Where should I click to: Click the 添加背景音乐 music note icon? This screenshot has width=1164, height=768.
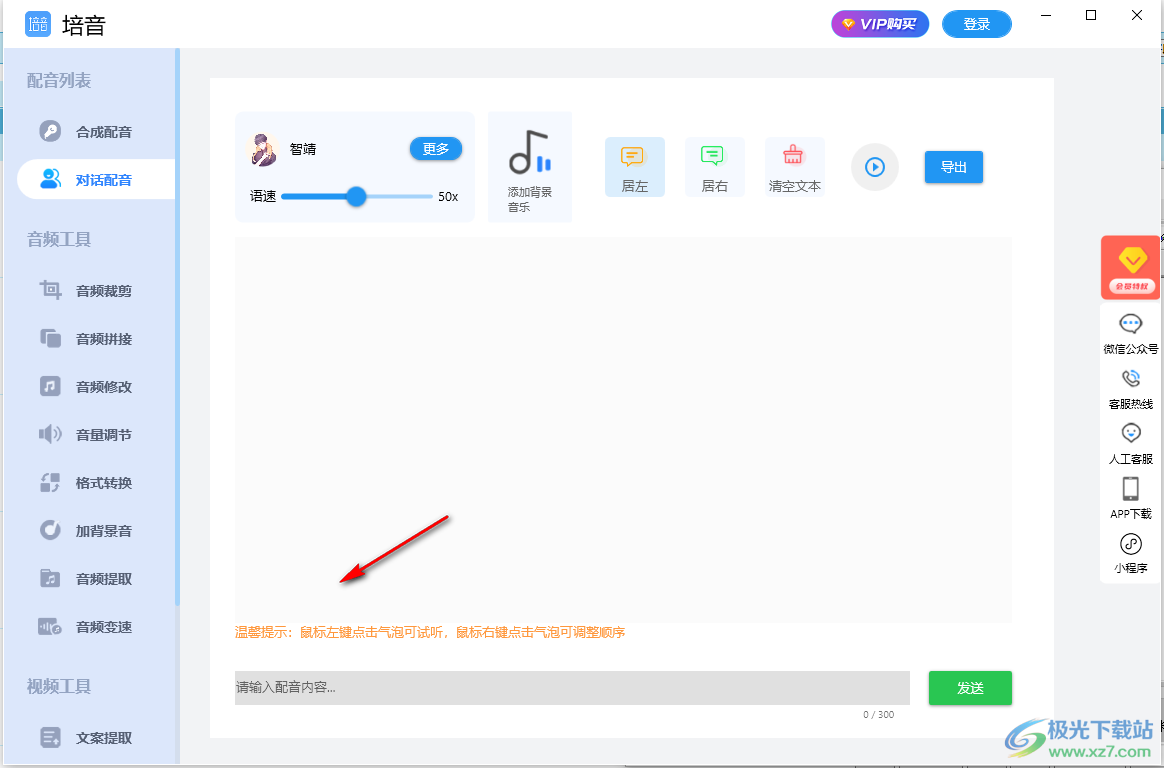pyautogui.click(x=529, y=153)
